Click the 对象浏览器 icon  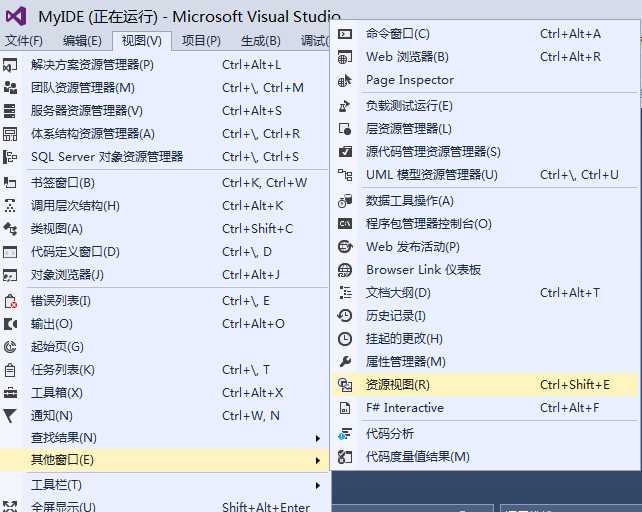[10, 275]
